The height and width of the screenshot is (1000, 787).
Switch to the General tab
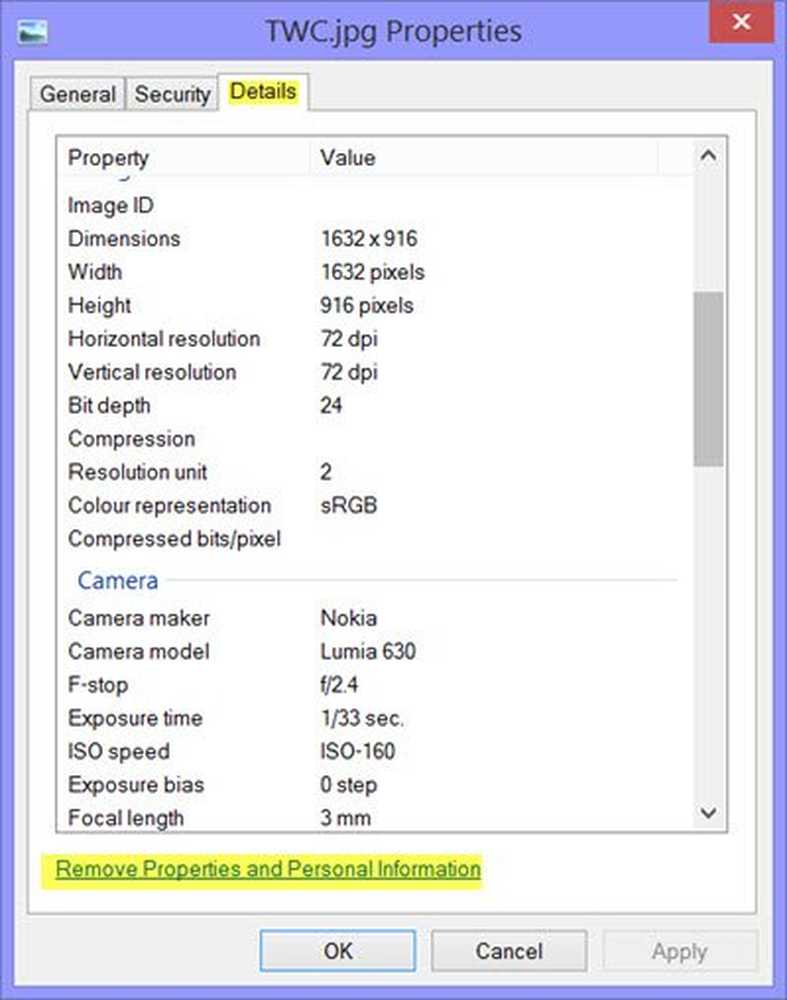tap(78, 94)
